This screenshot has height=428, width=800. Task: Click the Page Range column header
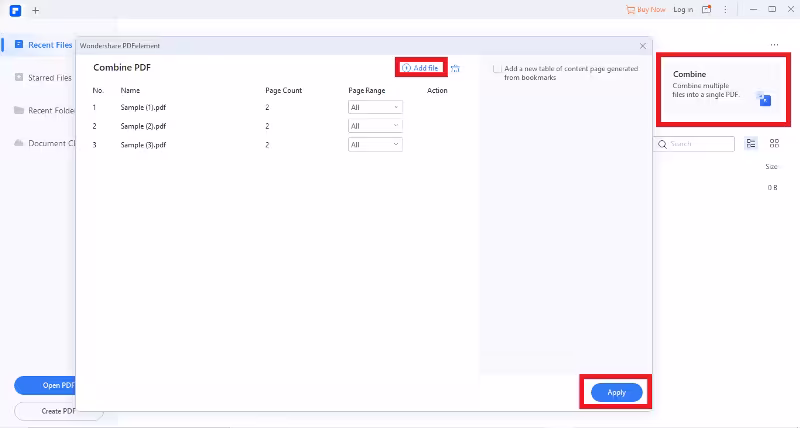(x=367, y=90)
